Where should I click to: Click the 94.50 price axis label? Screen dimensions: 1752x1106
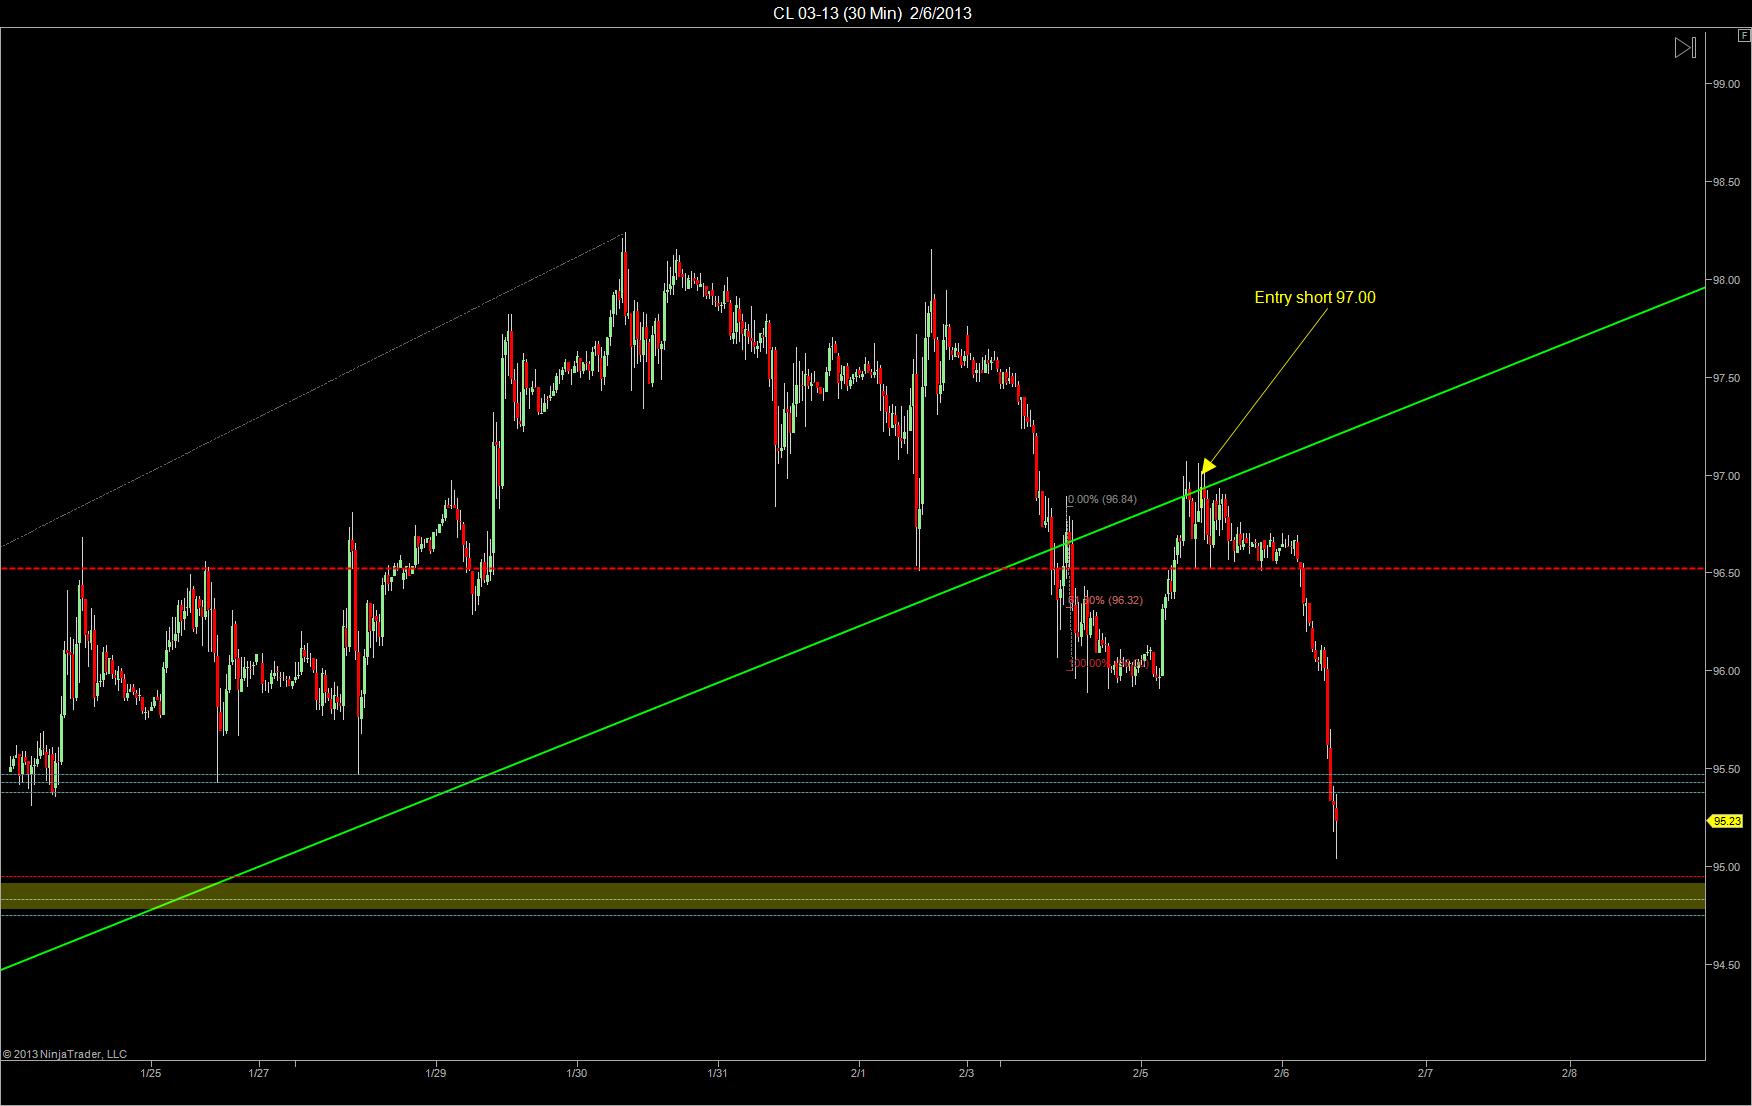tap(1726, 965)
